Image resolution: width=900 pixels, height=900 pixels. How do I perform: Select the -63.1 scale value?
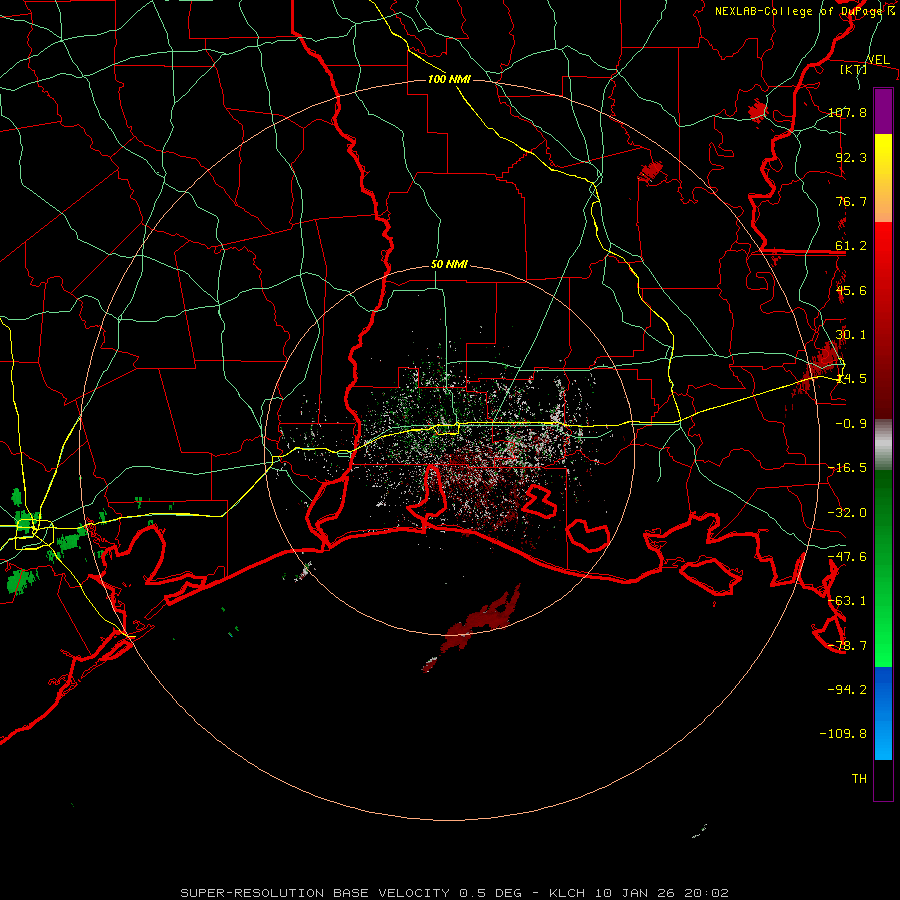[847, 601]
